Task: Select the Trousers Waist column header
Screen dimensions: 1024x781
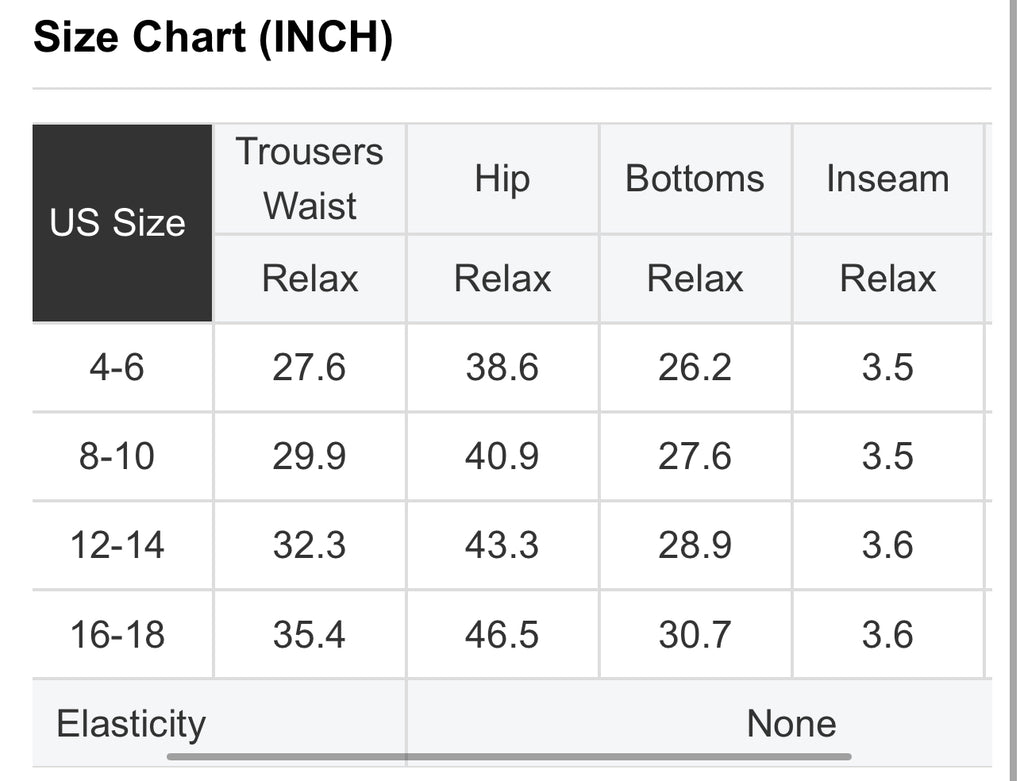Action: pos(310,179)
